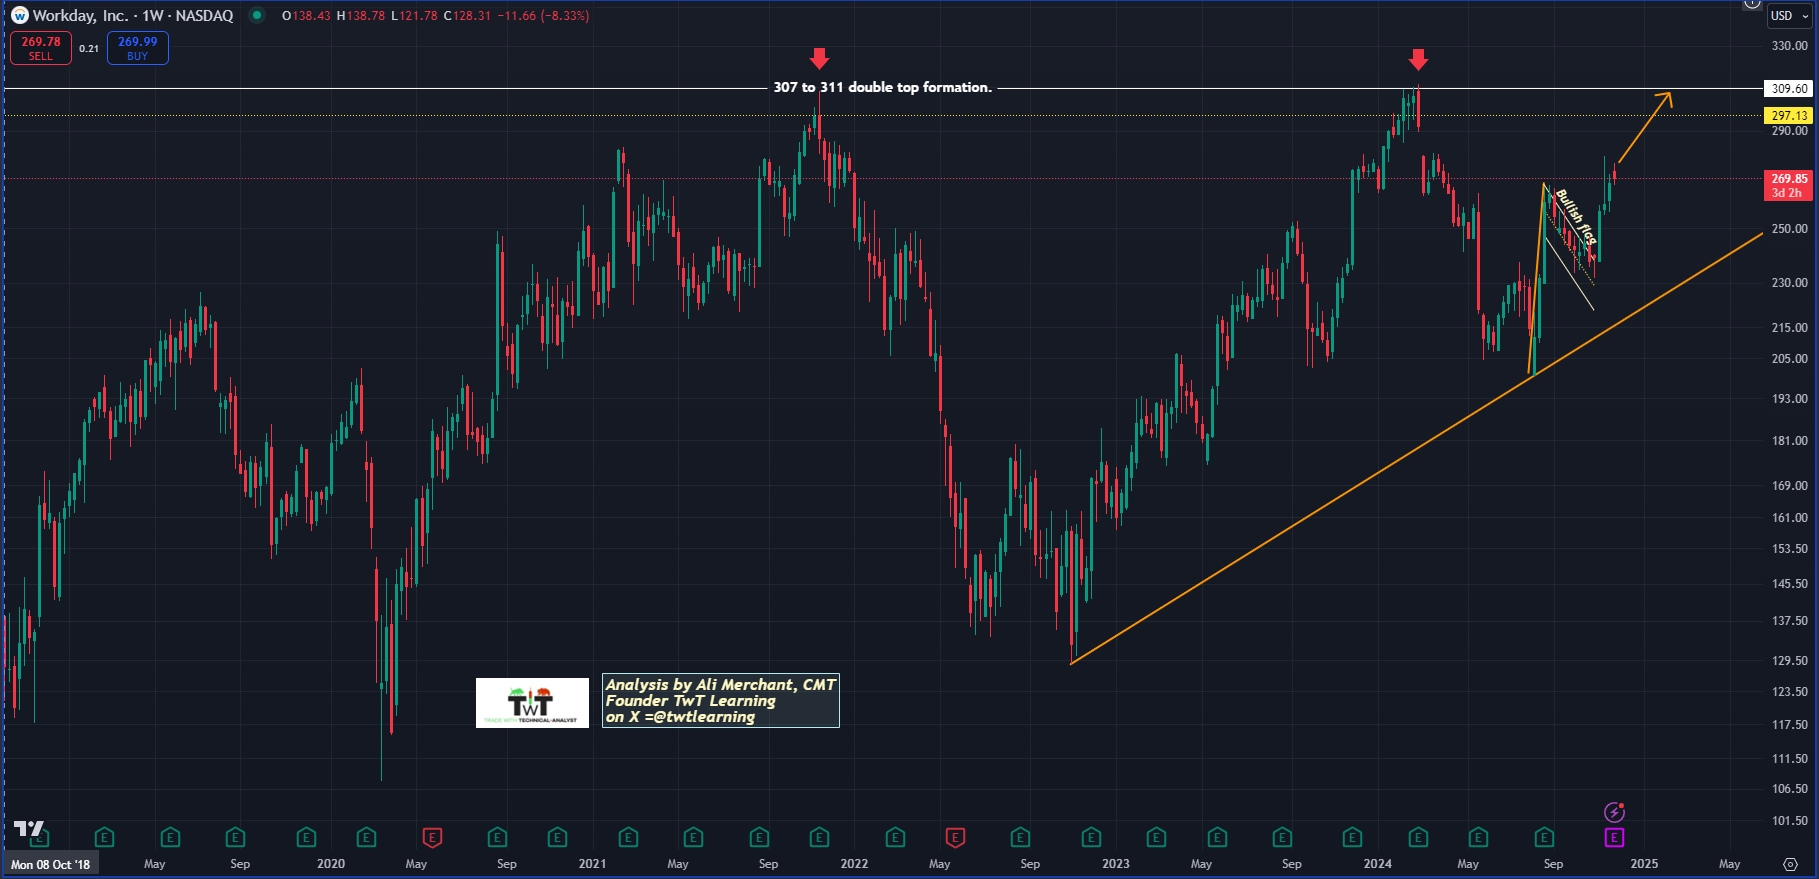Click the 2025 label on time axis
The width and height of the screenshot is (1819, 879).
point(1644,864)
